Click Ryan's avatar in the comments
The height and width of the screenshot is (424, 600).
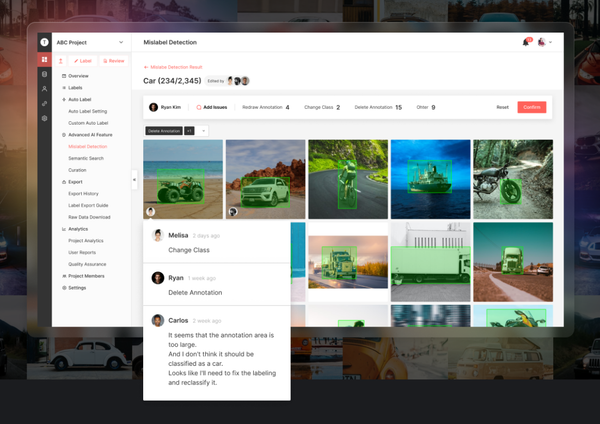(158, 278)
